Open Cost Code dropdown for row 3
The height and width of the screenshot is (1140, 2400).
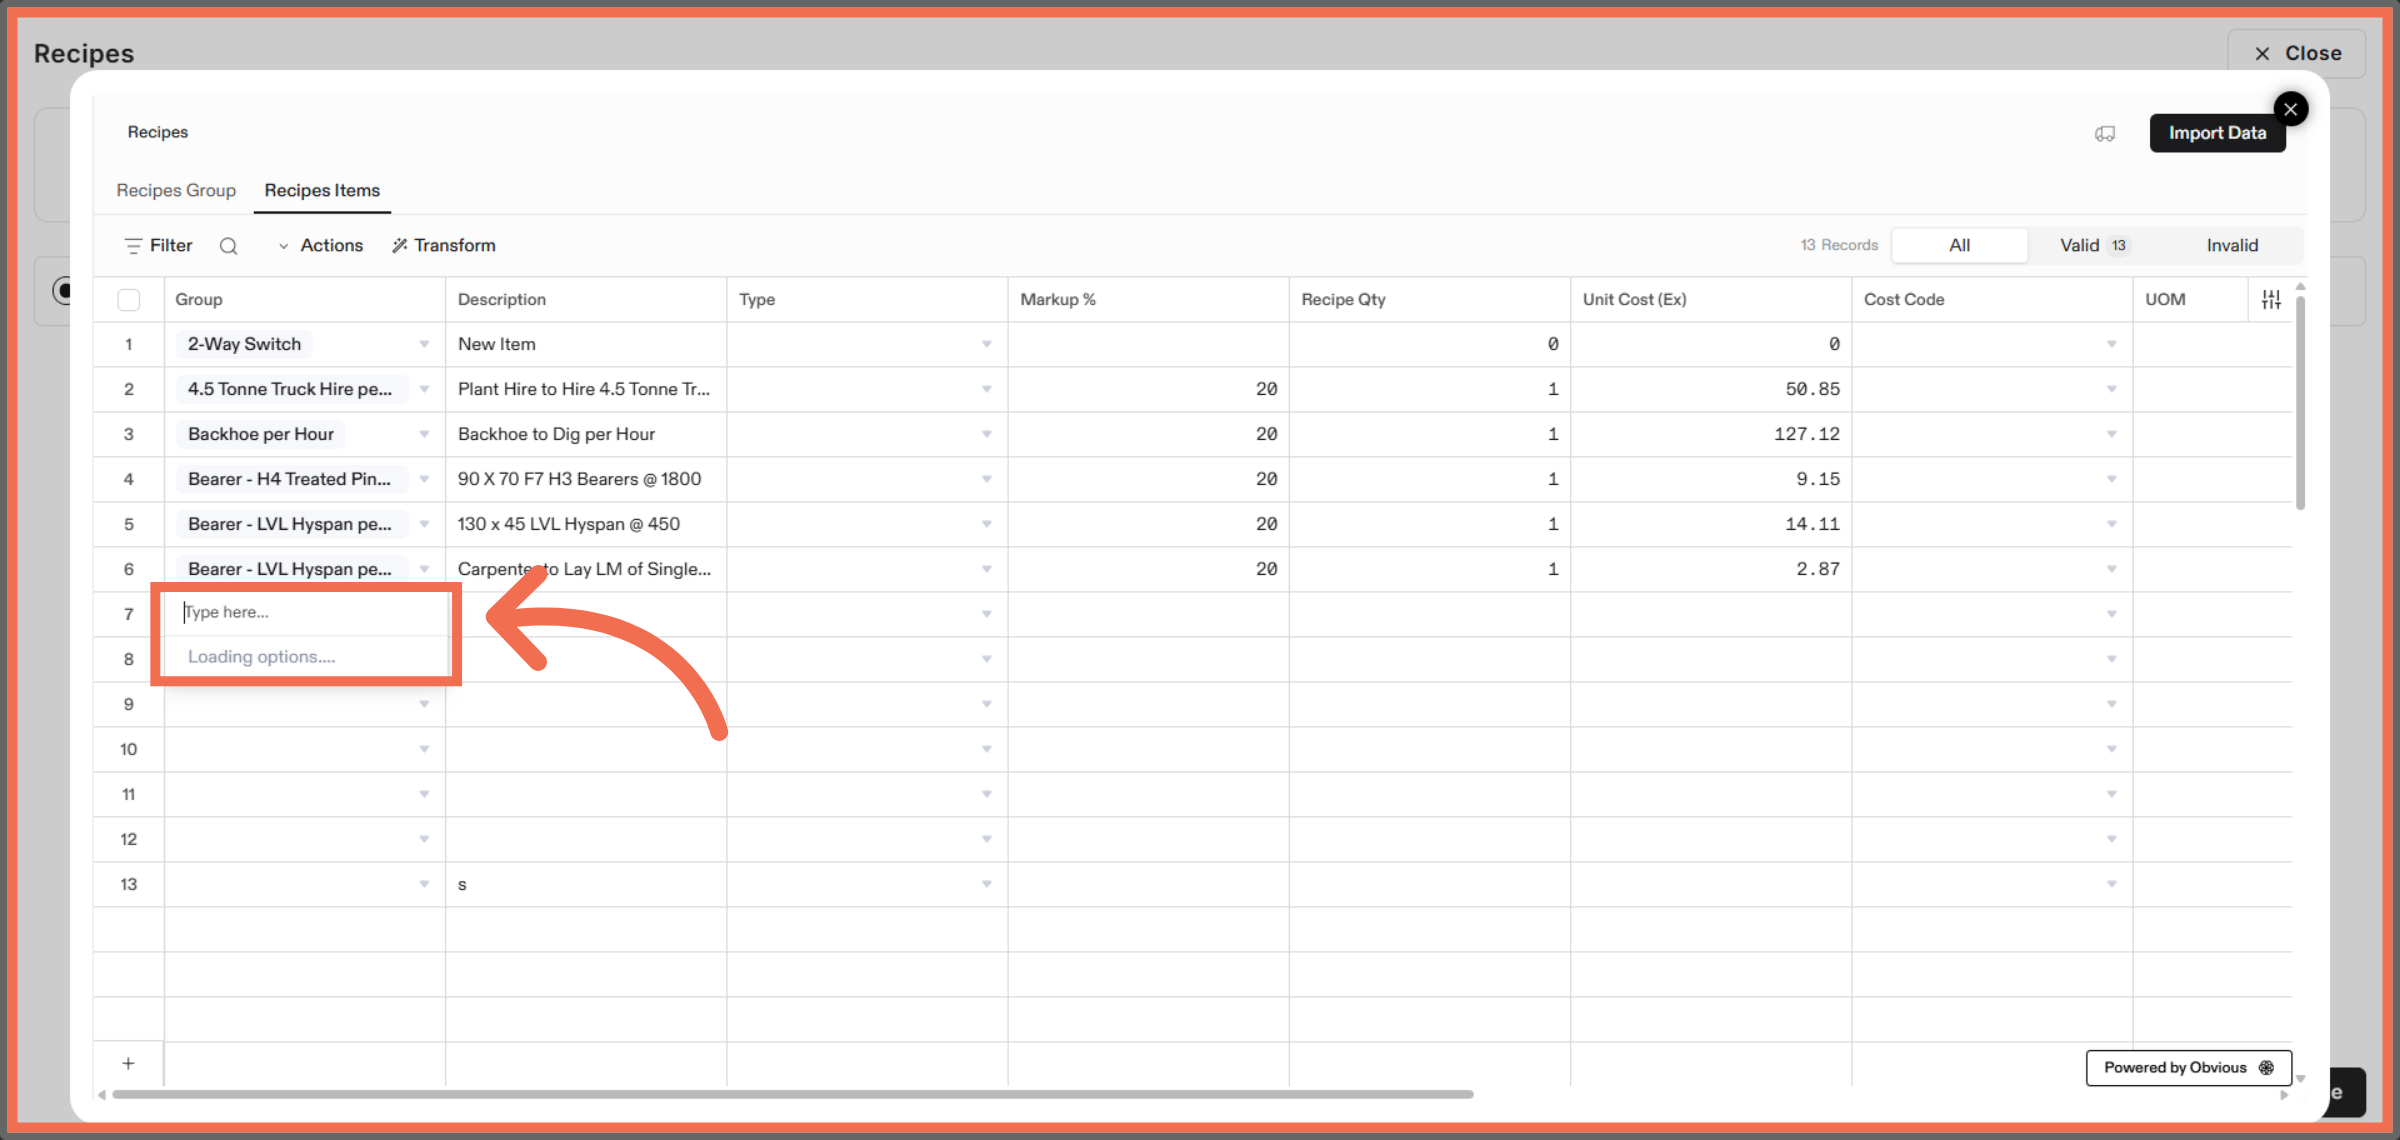[x=2111, y=434]
